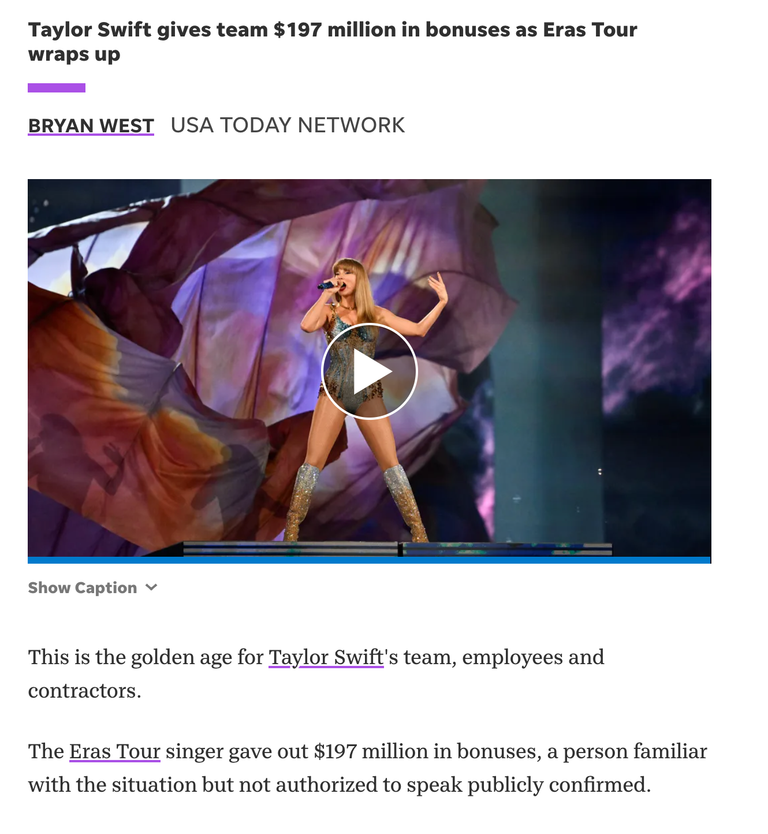Click the singer's microphone in the video thumbnail
Viewport: 768px width, 834px height.
click(x=328, y=286)
